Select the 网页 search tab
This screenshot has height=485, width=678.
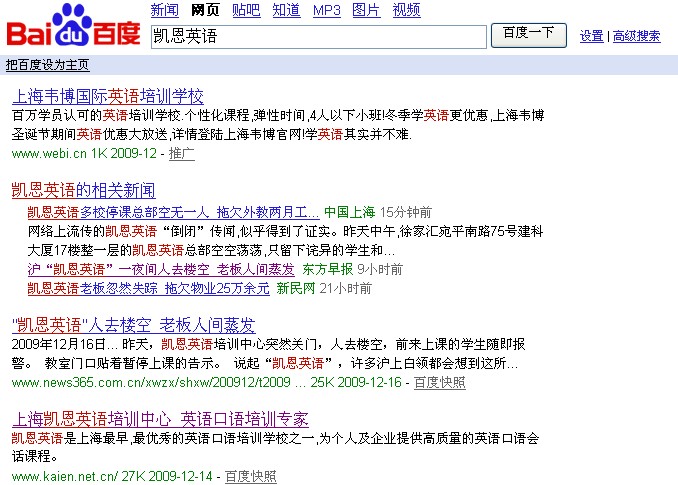(205, 10)
